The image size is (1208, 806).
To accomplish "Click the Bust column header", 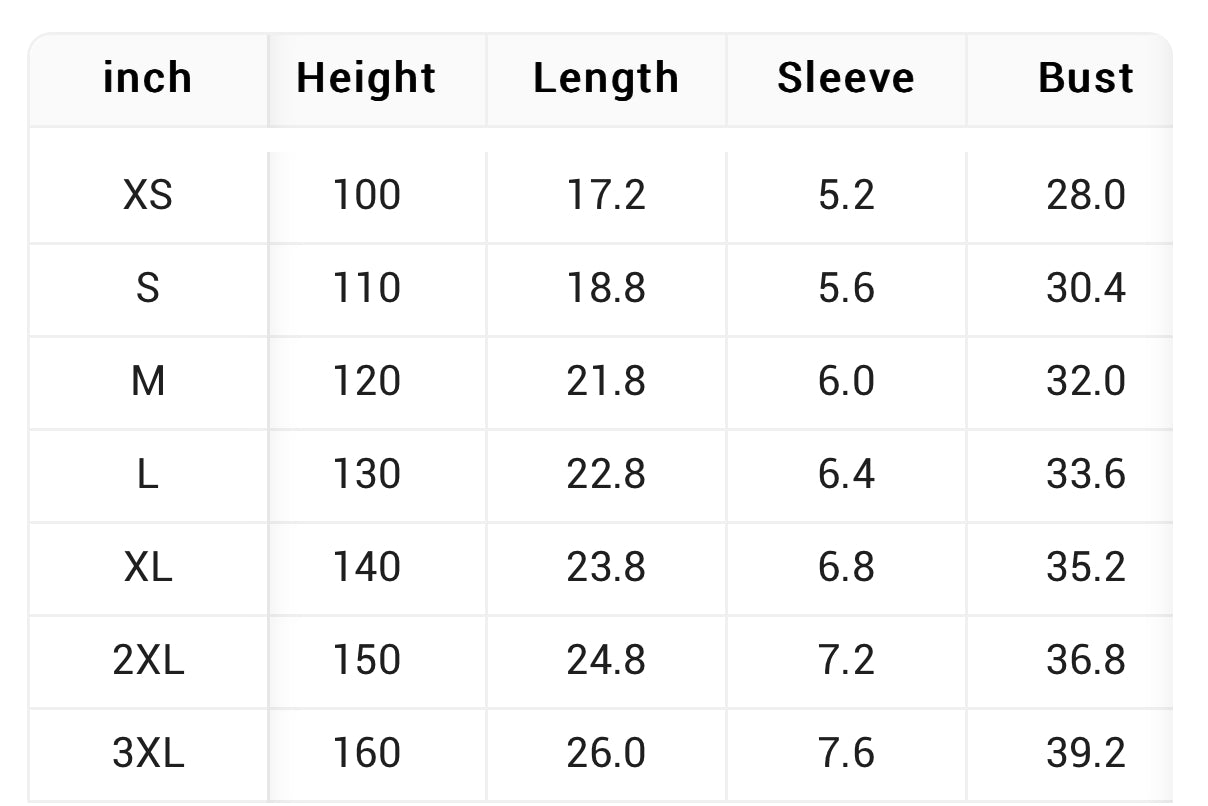I will 1086,78.
